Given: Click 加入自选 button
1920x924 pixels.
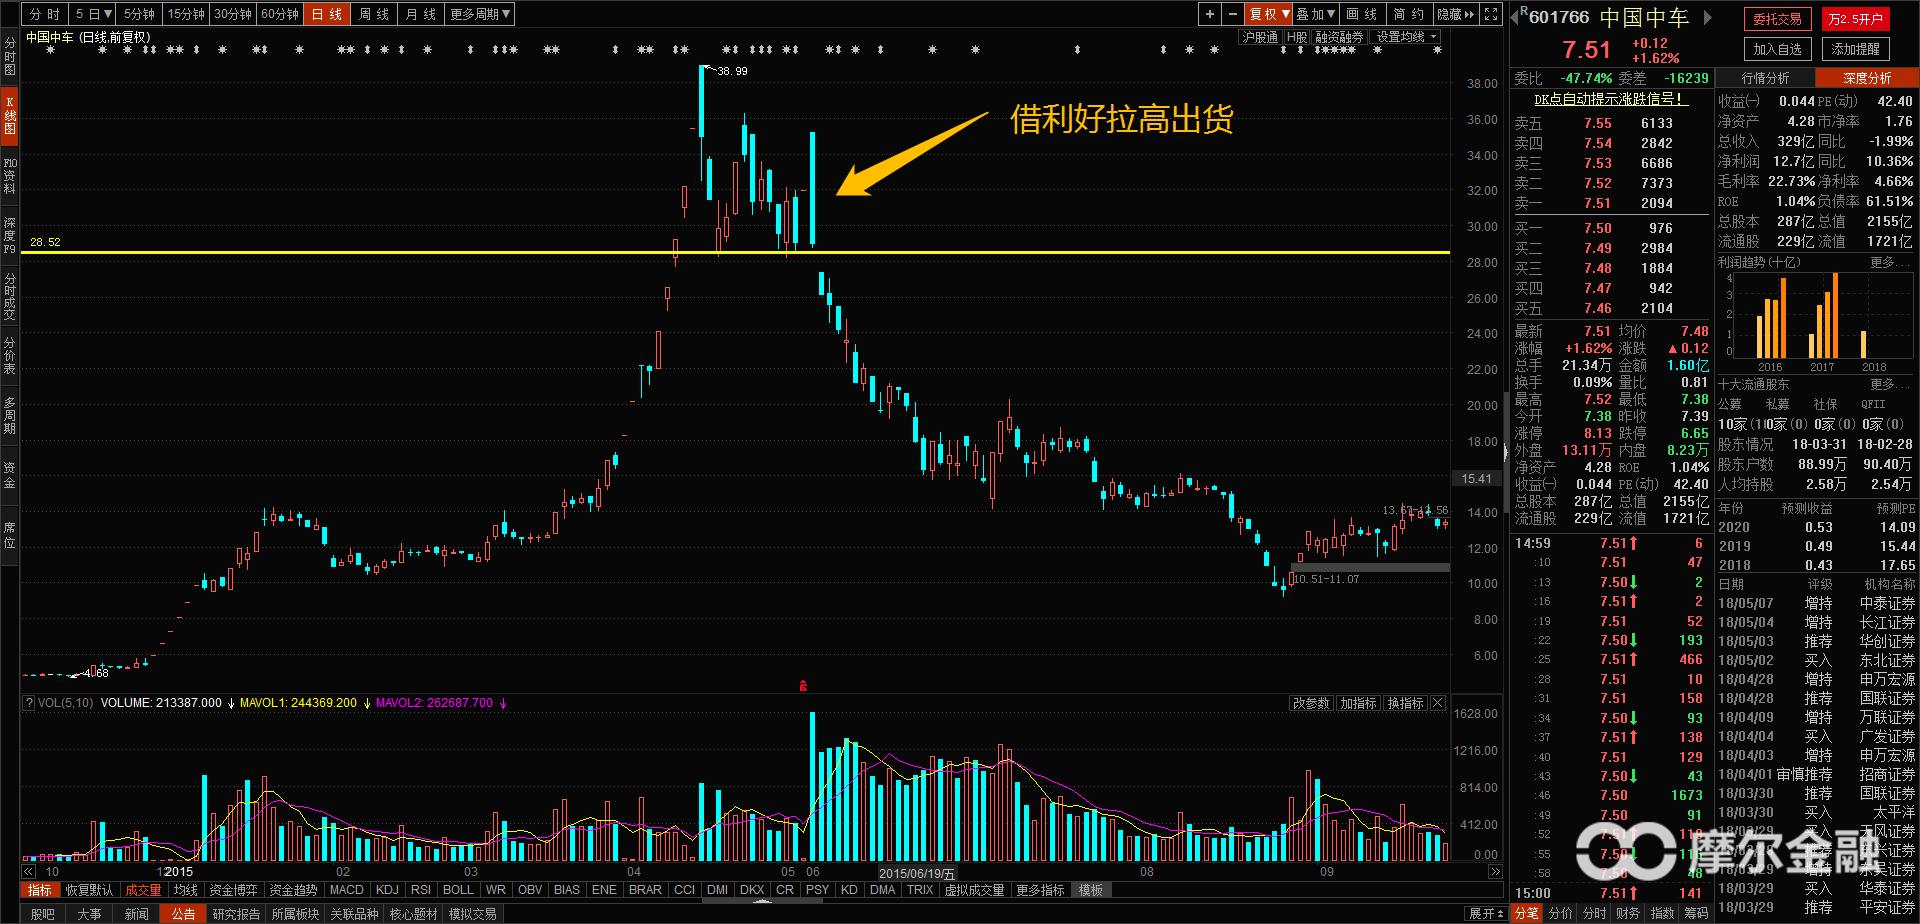Looking at the screenshot, I should 1778,49.
